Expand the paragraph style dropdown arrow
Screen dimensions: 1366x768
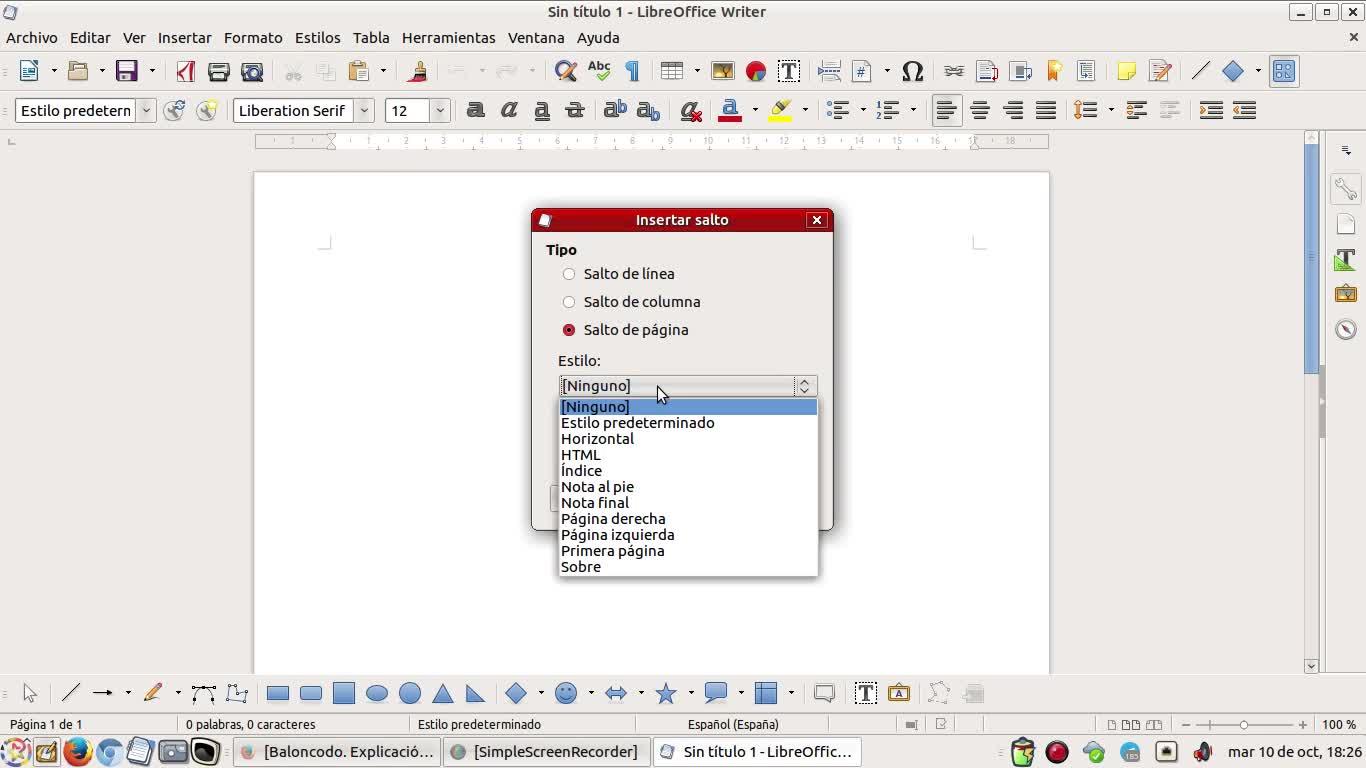146,111
